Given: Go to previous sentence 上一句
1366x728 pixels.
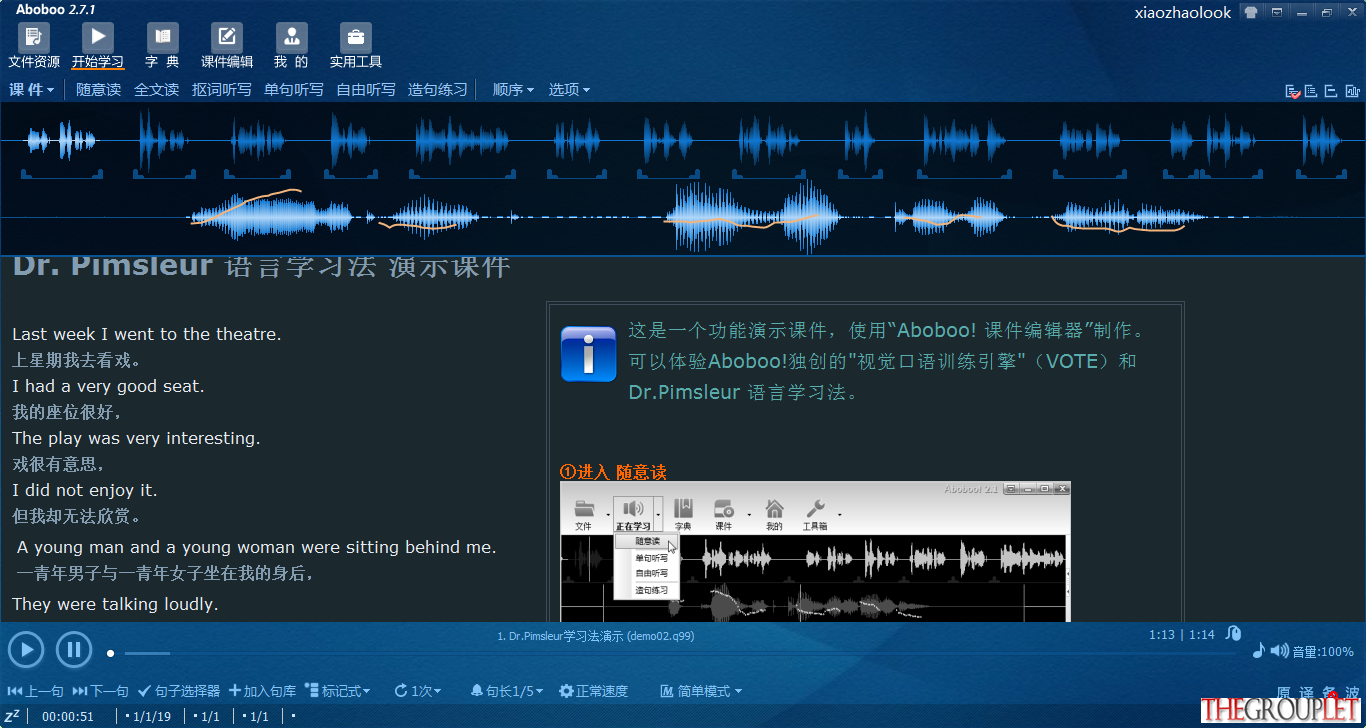Looking at the screenshot, I should 36,691.
